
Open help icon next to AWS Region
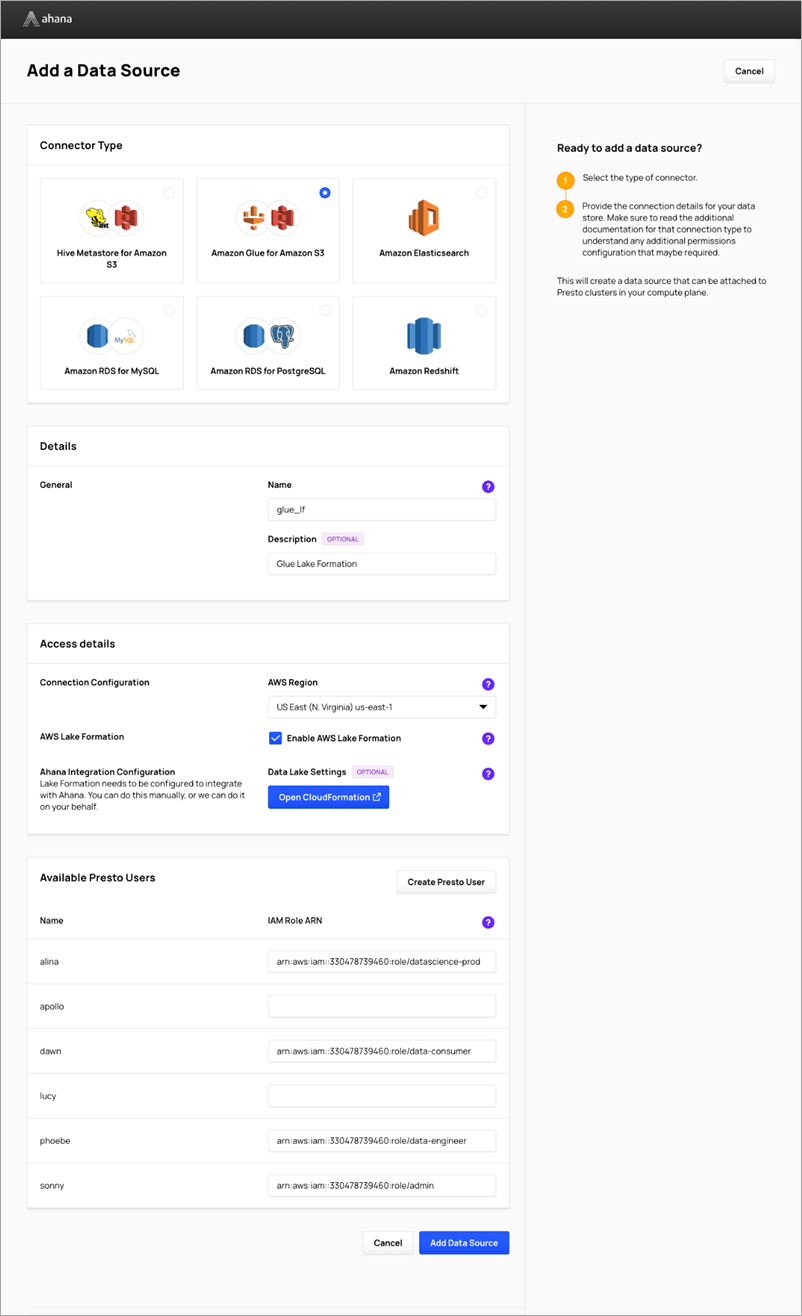click(488, 685)
